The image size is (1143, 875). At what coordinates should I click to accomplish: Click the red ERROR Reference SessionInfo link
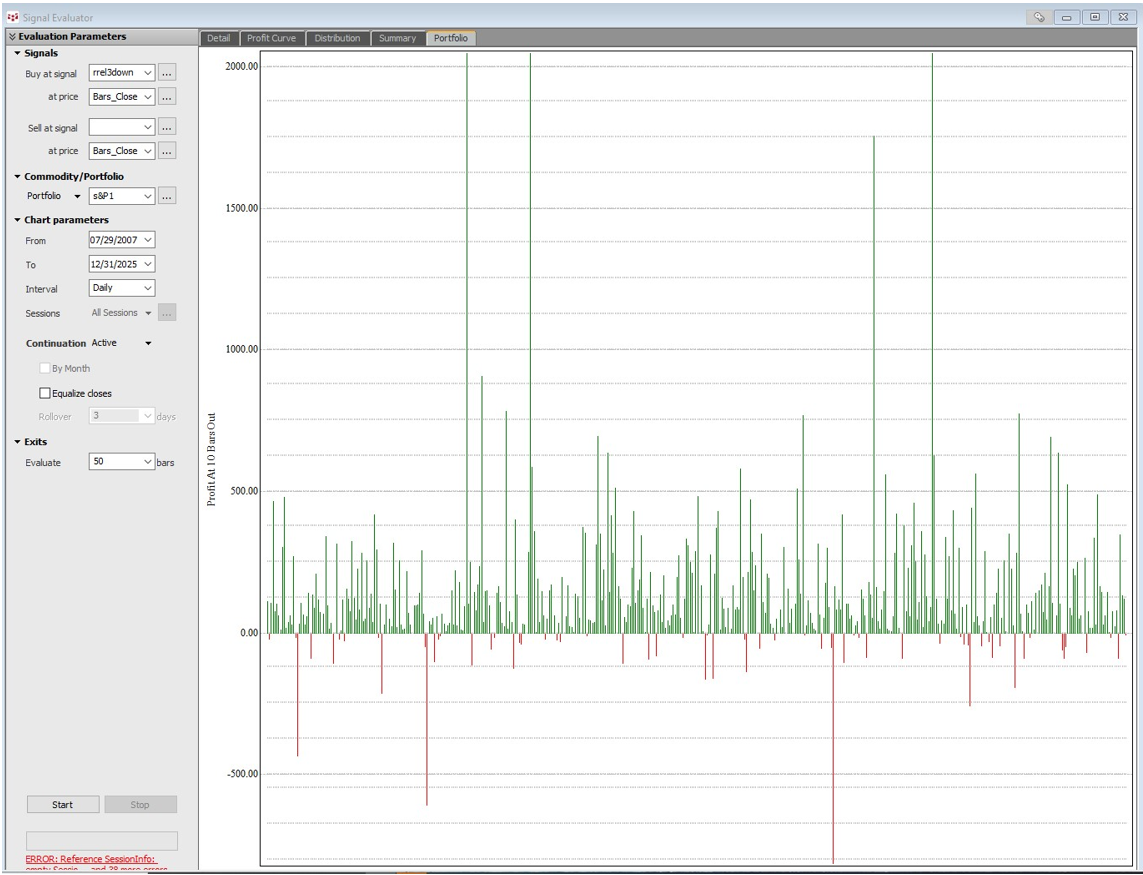tap(91, 860)
